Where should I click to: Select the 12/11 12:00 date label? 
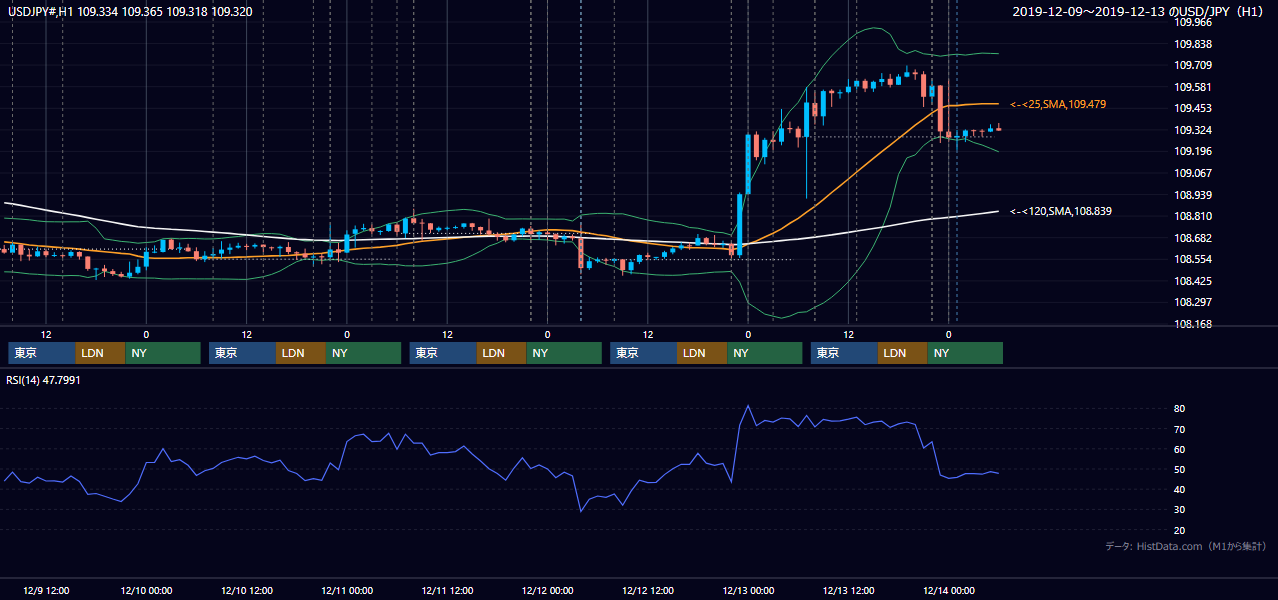tap(447, 590)
